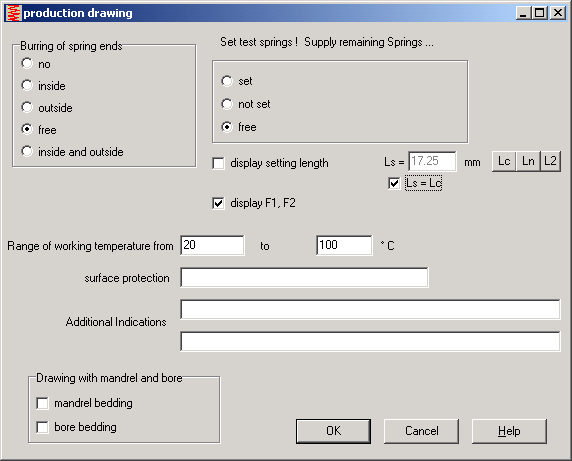Viewport: 572px width, 461px height.
Task: Click the working temperature 'from' field
Action: pyautogui.click(x=212, y=245)
